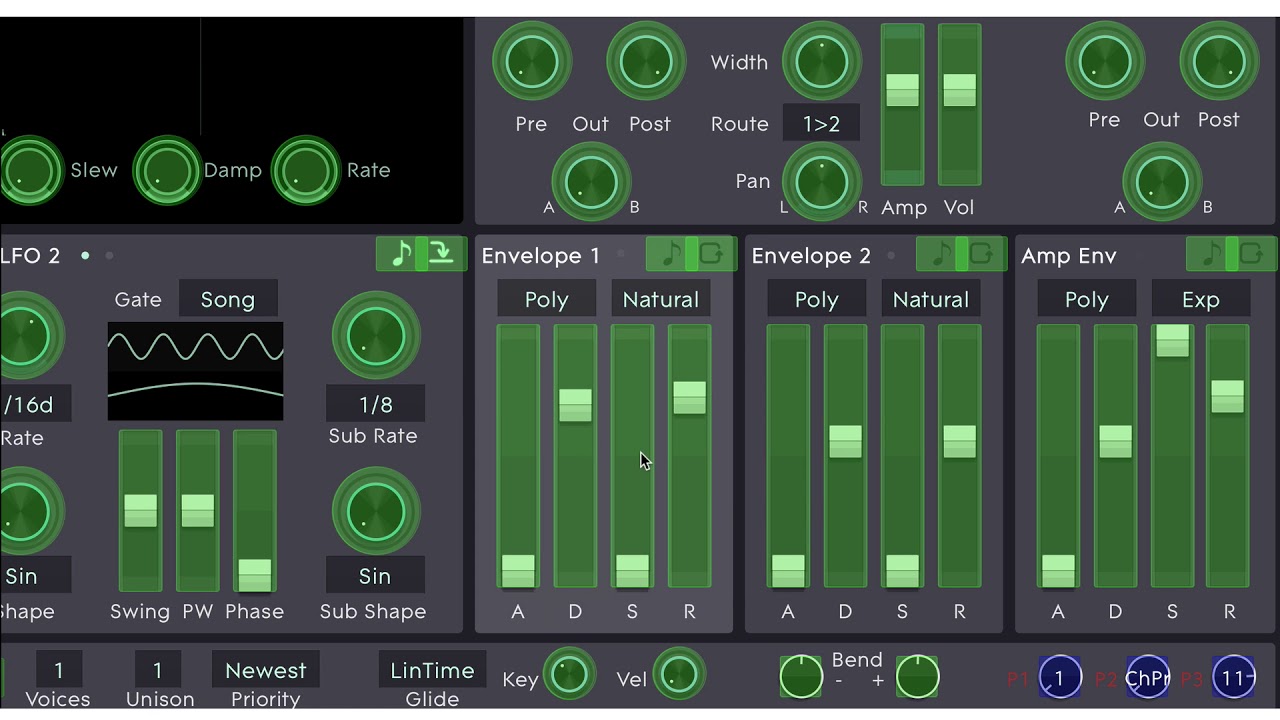
Task: Click the Envelope 2 Release slider handle
Action: click(x=959, y=441)
